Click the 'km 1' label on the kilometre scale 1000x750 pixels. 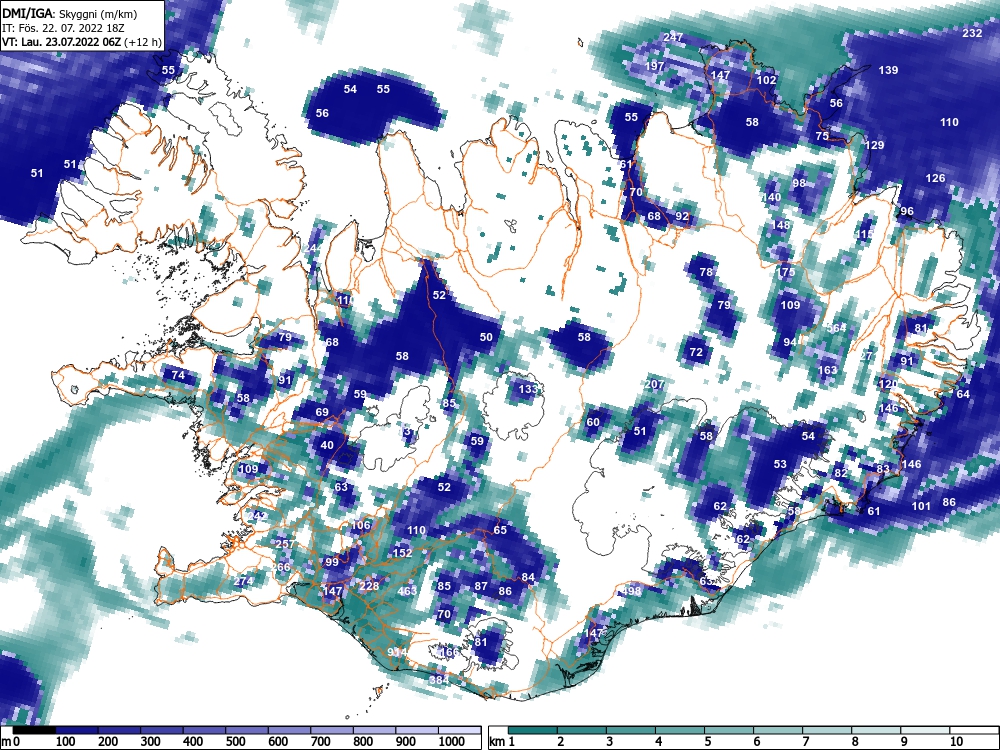[x=502, y=742]
